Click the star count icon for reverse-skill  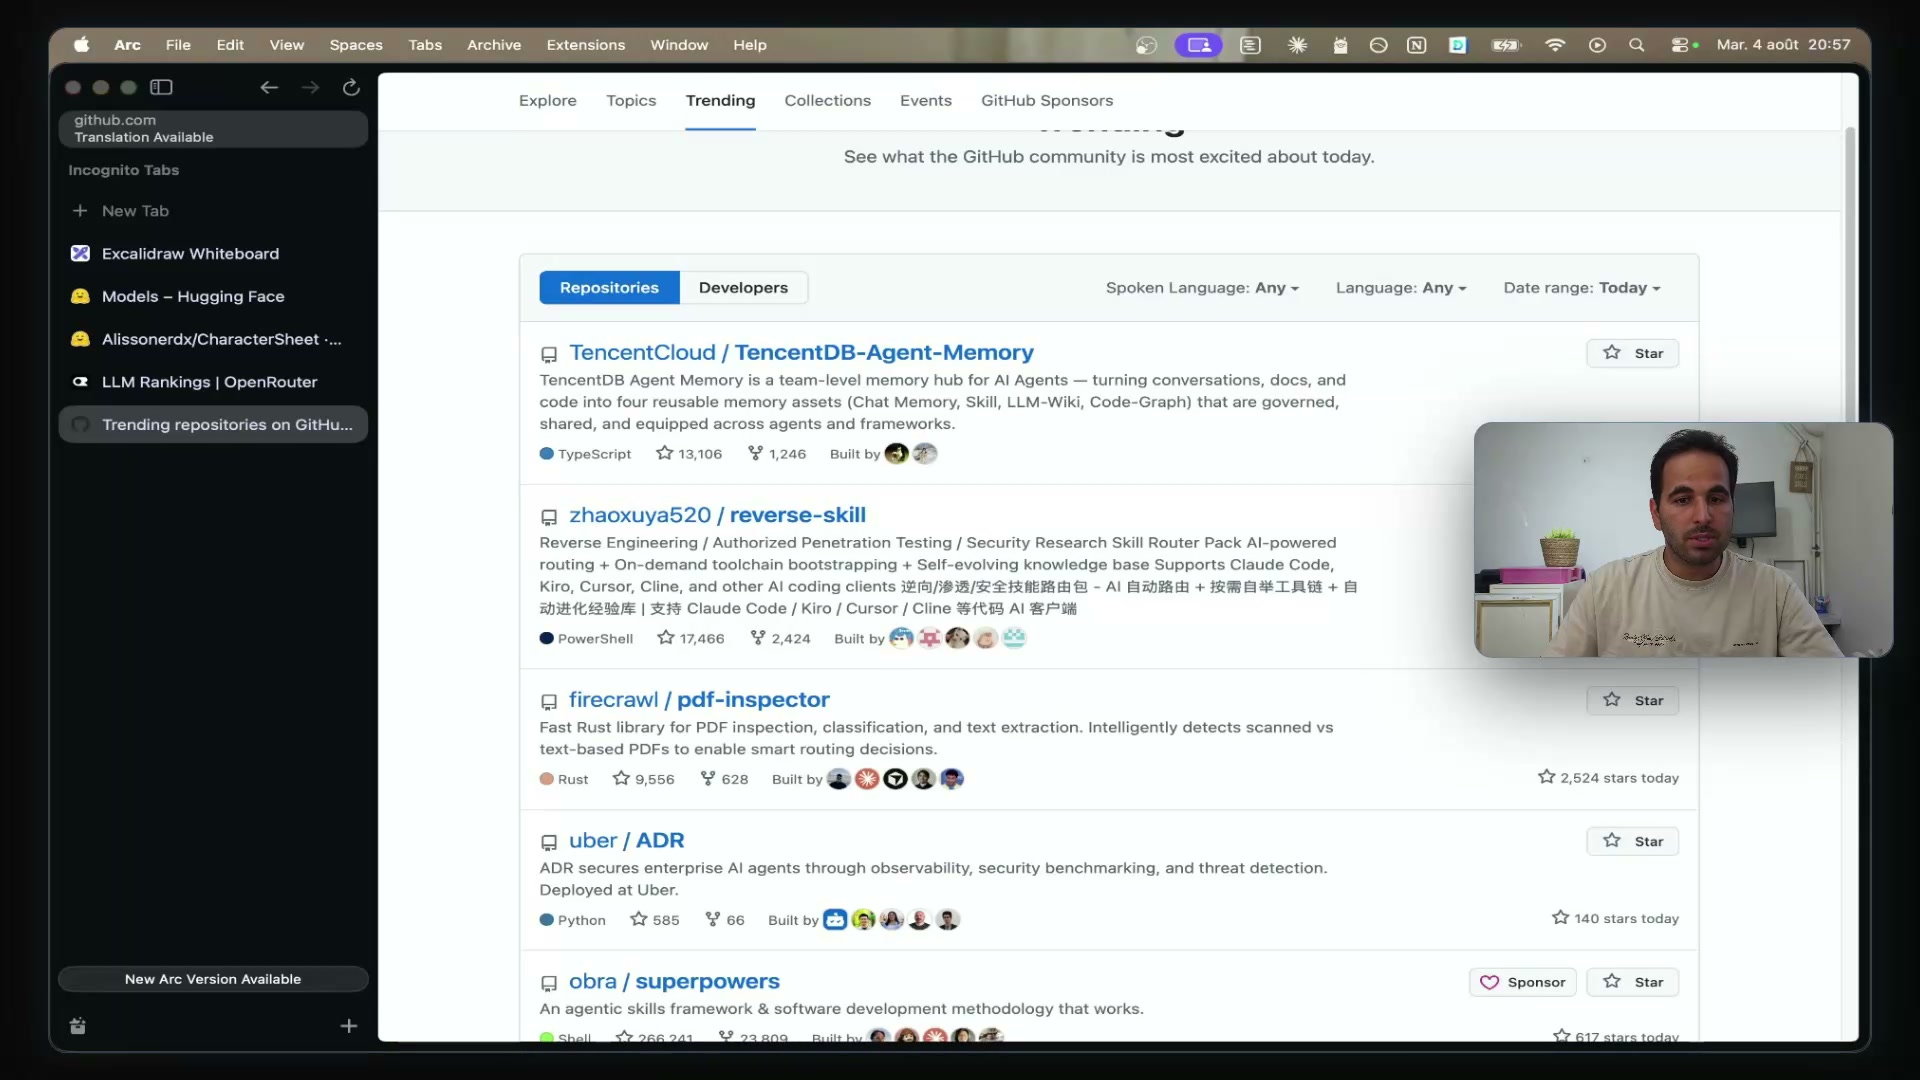click(x=666, y=638)
